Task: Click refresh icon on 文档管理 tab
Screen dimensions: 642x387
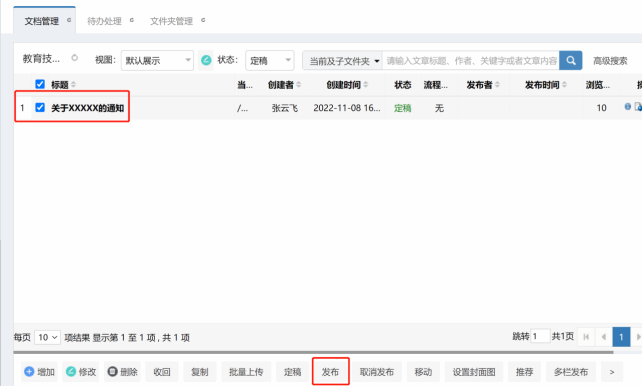Action: point(69,20)
